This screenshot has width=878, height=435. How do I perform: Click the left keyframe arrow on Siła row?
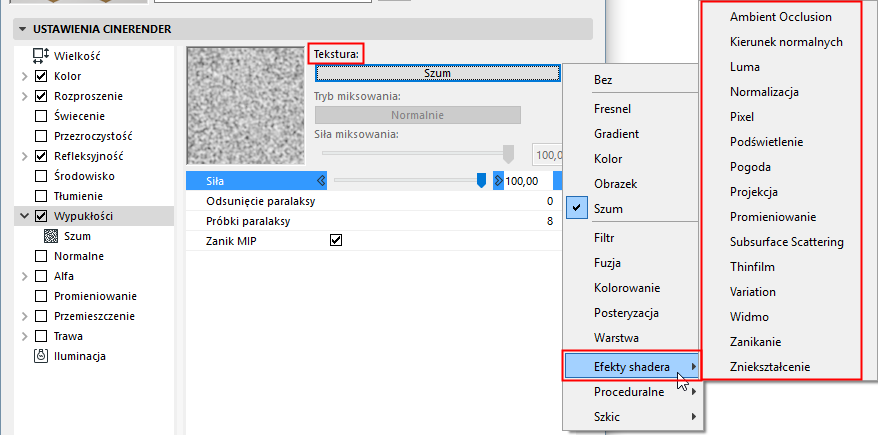click(x=321, y=181)
